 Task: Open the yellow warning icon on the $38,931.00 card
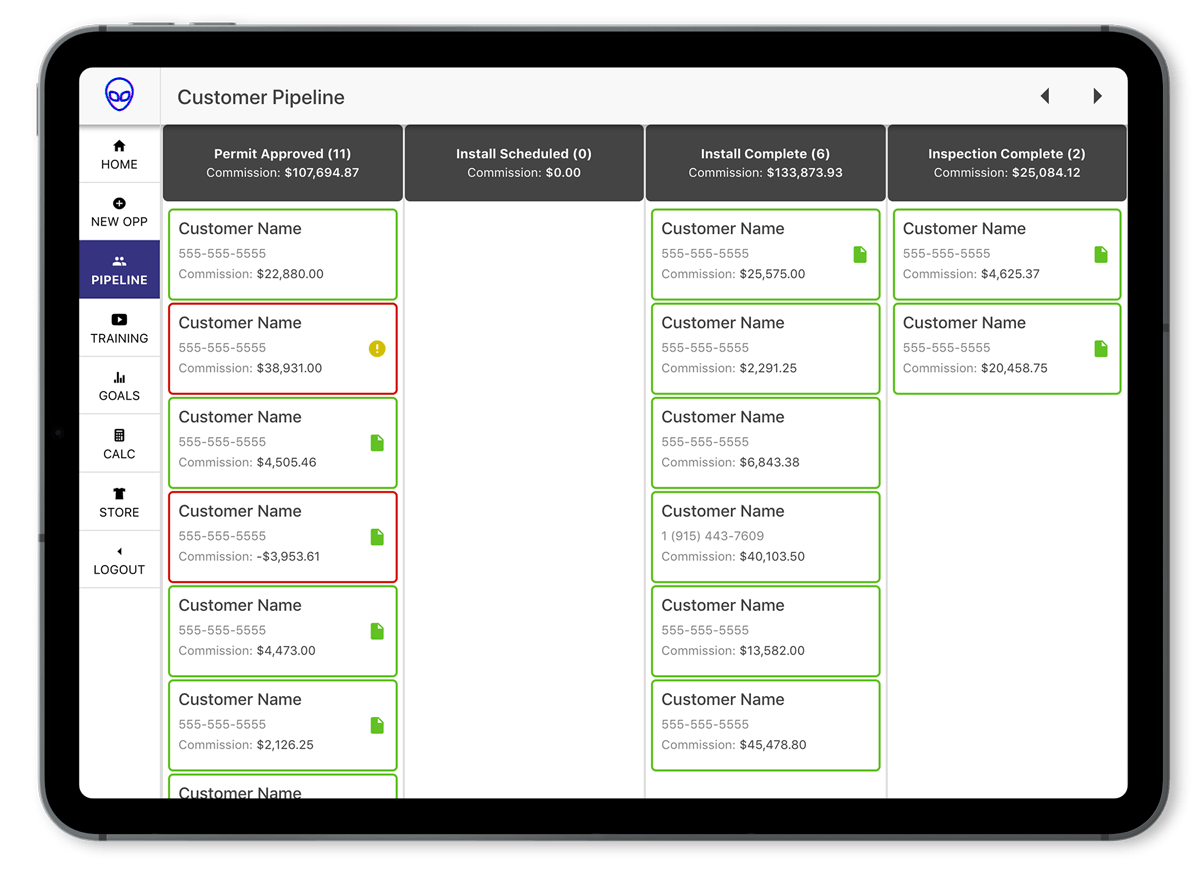click(377, 349)
